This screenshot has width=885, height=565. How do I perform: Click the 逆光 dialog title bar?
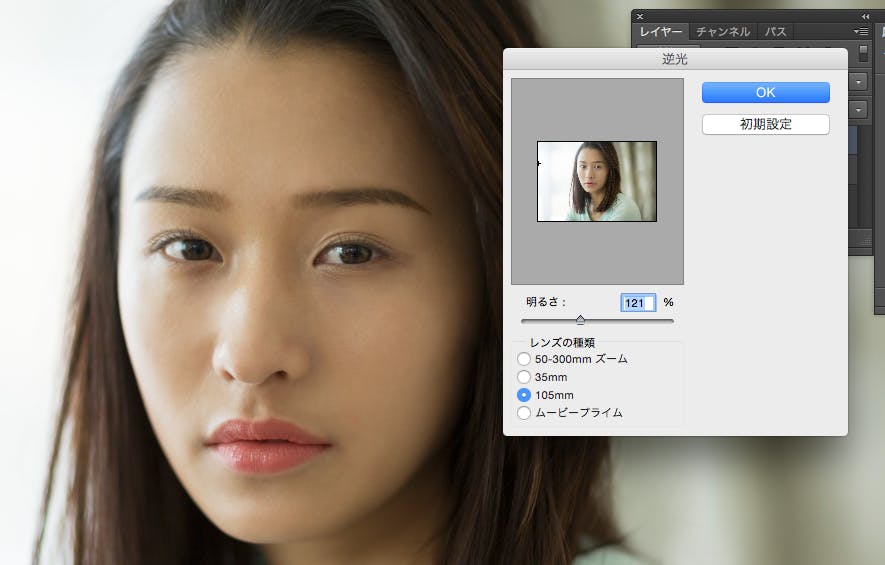tap(675, 59)
